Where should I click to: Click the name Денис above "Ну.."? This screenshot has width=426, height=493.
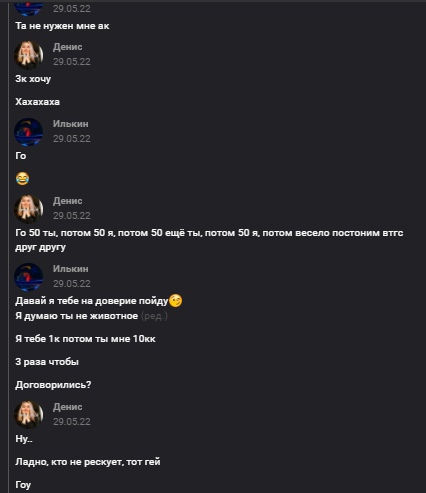68,407
